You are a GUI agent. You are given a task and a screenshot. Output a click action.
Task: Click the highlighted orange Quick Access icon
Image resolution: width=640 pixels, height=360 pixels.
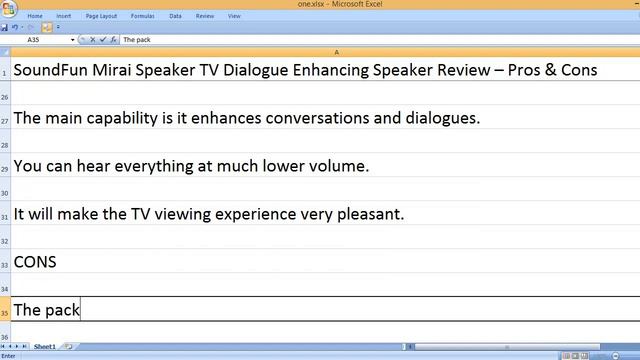[x=47, y=27]
